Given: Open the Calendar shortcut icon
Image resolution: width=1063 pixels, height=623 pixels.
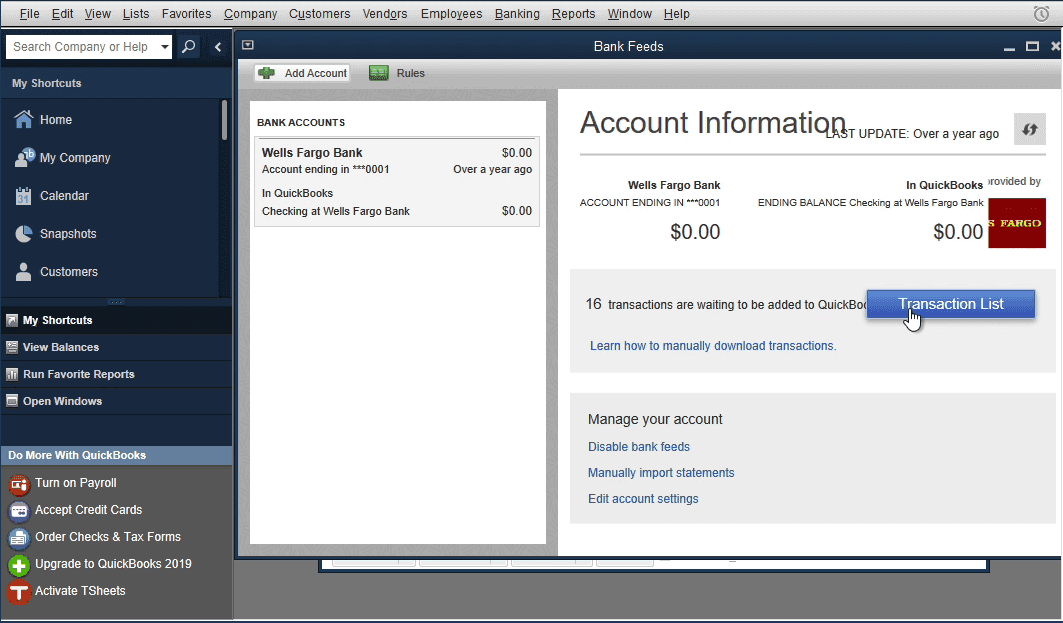Looking at the screenshot, I should point(23,196).
